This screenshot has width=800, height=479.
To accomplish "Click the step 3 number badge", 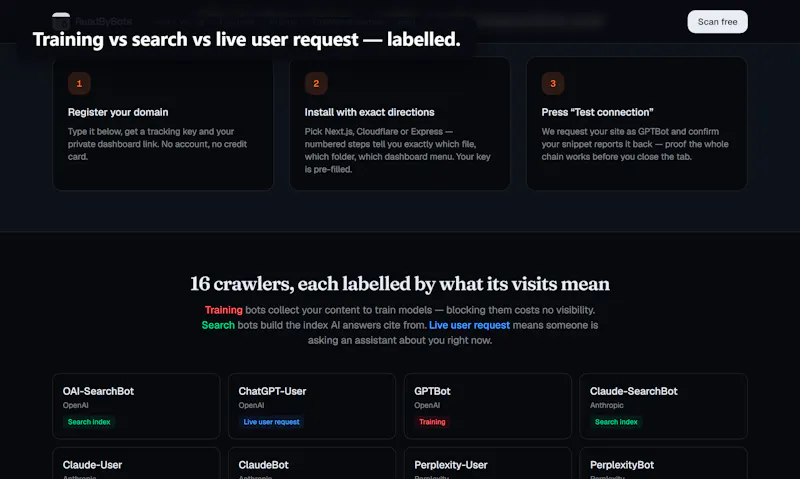I will click(553, 83).
